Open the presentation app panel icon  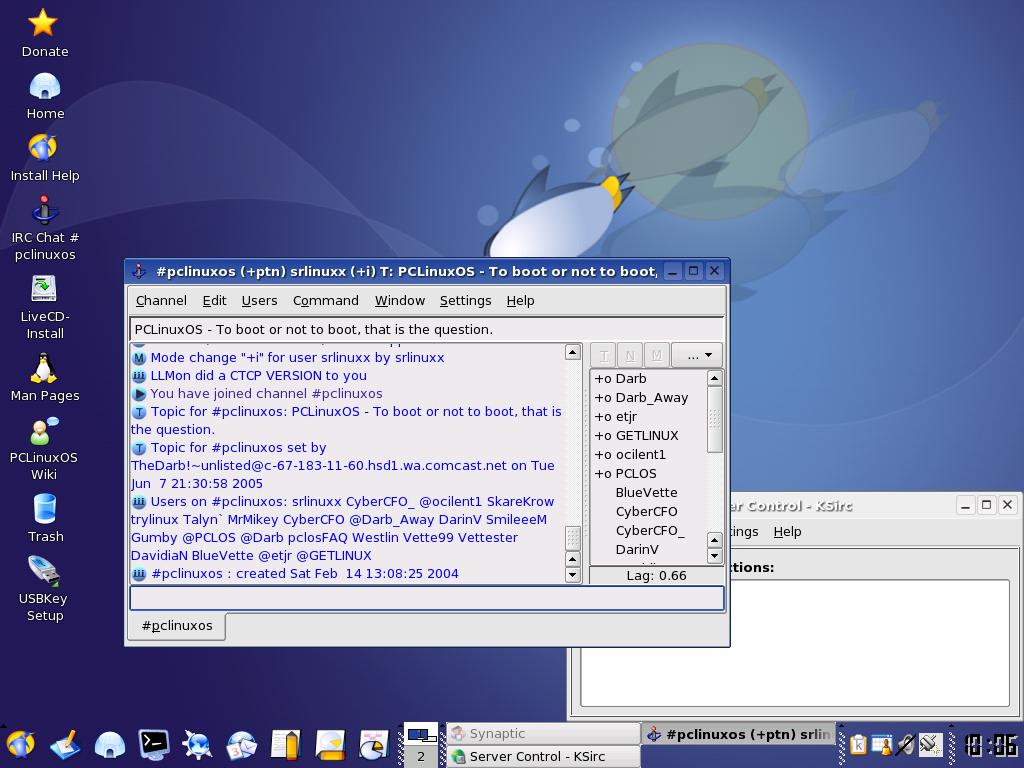pyautogui.click(x=330, y=744)
